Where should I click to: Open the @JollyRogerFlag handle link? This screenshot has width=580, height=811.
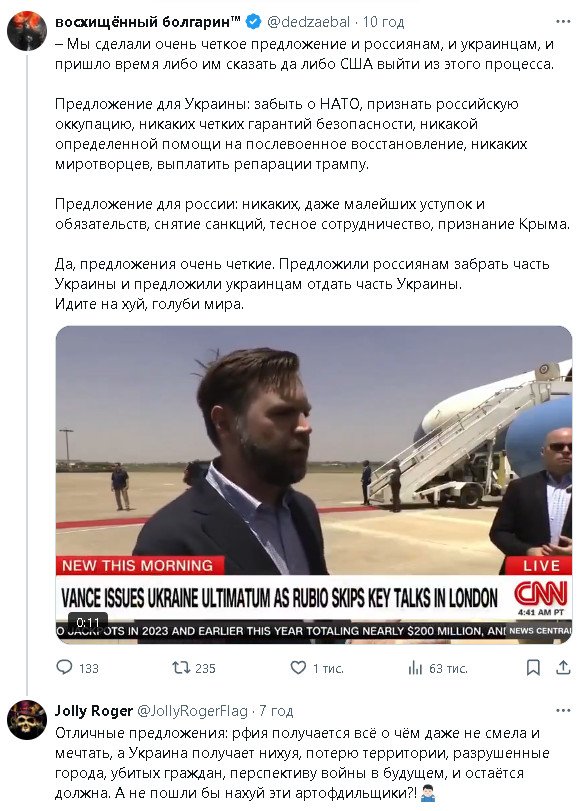(x=192, y=711)
